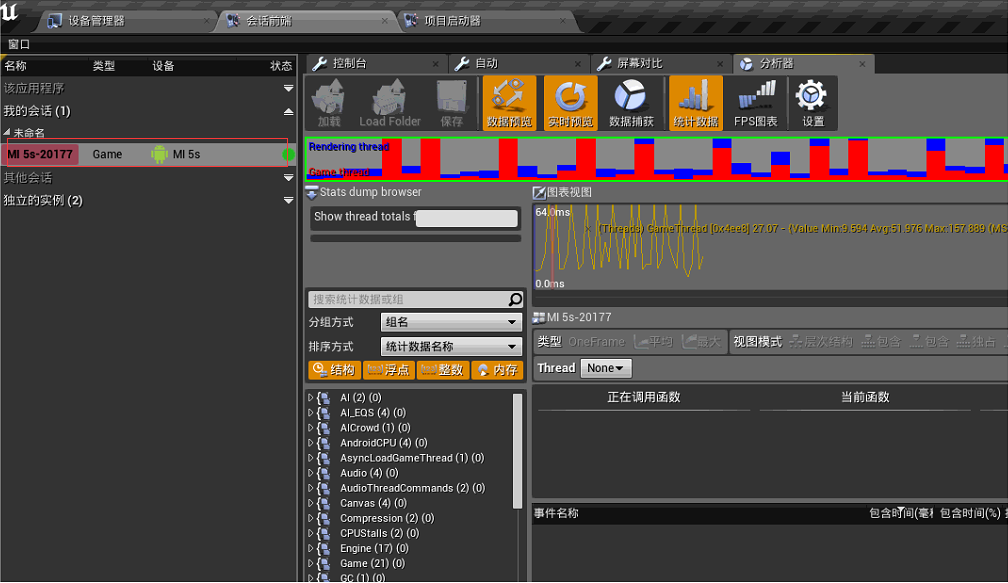Expand the Engine stats group
The image size is (1008, 583).
pos(313,548)
